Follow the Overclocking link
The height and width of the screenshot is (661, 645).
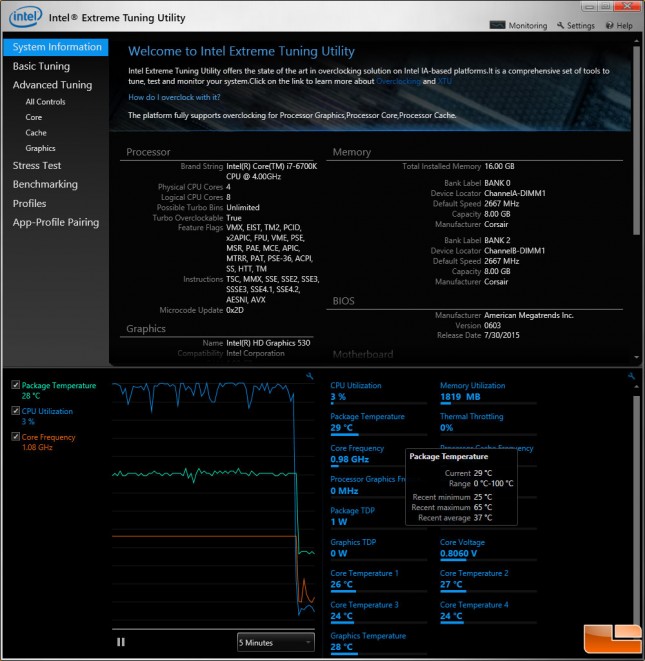pos(398,81)
